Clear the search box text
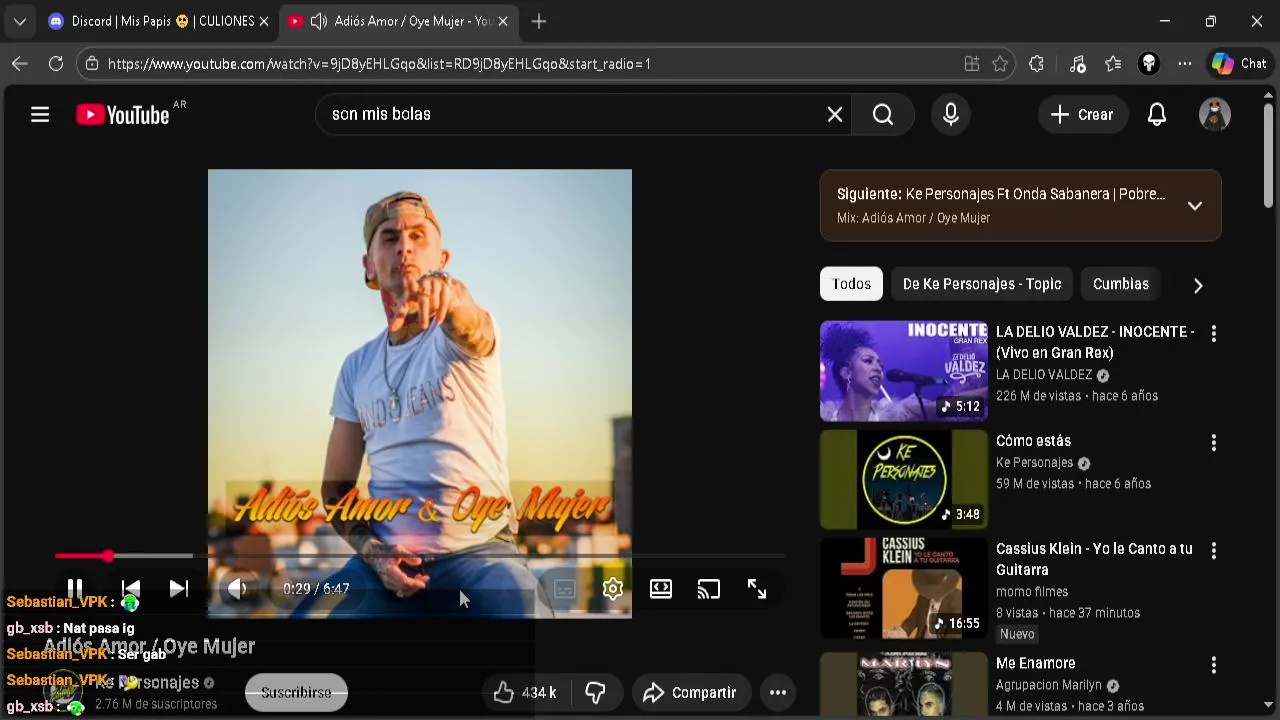The image size is (1280, 720). tap(835, 115)
